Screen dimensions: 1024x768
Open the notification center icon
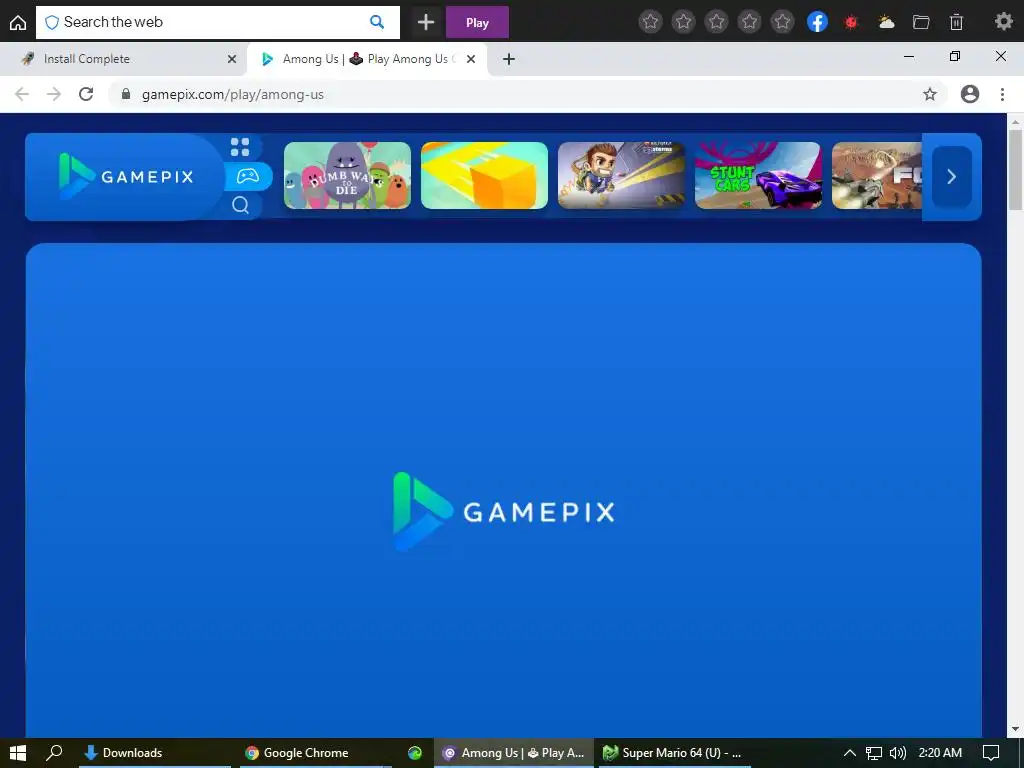pyautogui.click(x=991, y=753)
